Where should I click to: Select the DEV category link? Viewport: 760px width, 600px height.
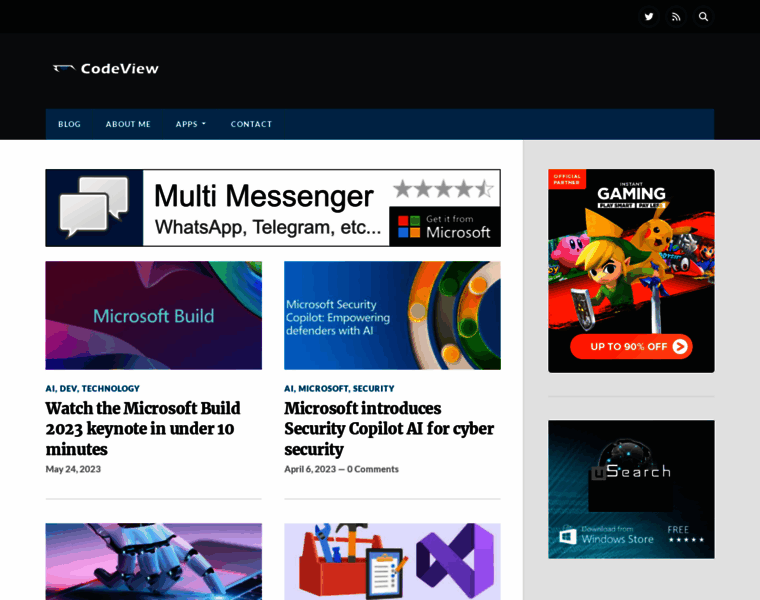point(68,389)
